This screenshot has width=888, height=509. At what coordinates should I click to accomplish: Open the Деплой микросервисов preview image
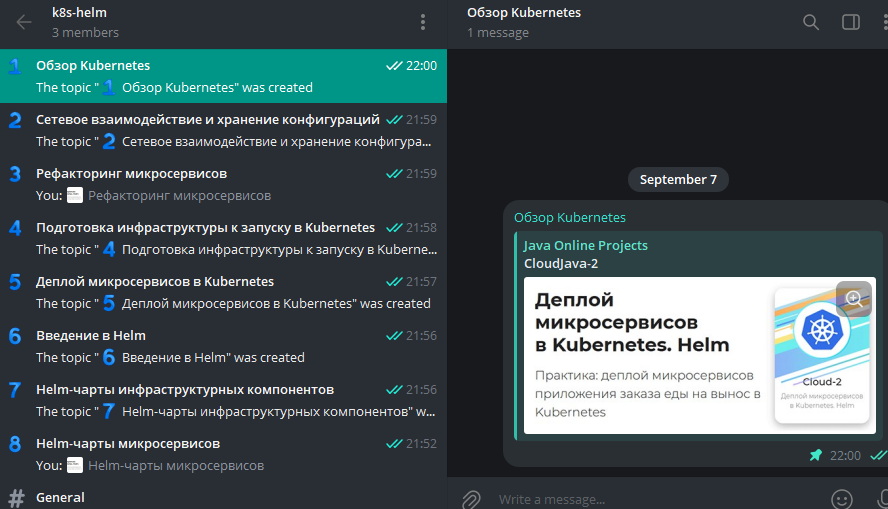699,355
